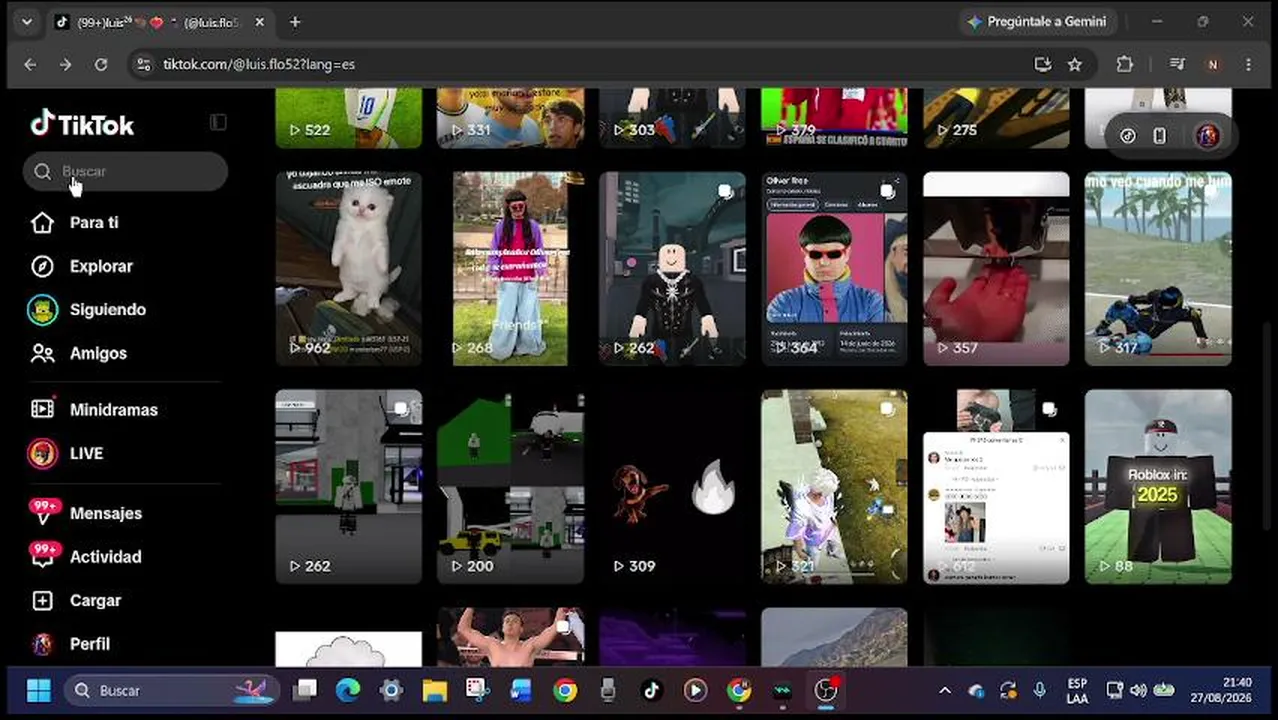Open Chrome three-dot menu

point(1248,64)
